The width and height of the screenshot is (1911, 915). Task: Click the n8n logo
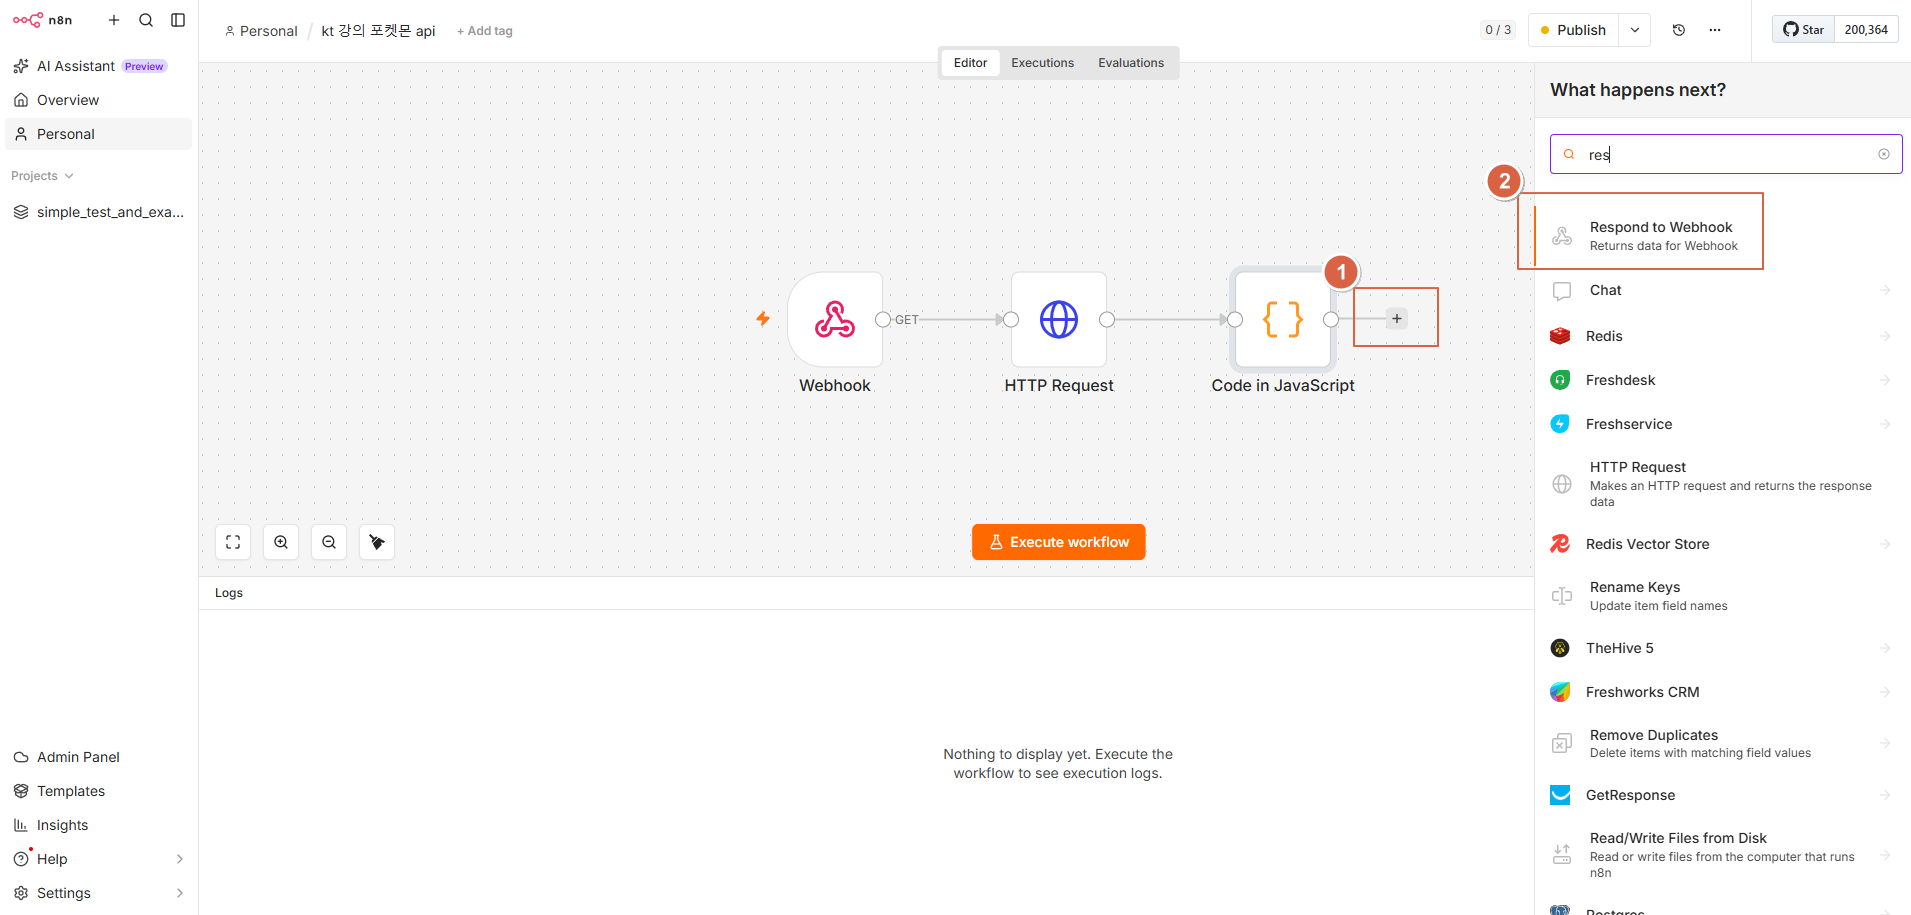[x=42, y=20]
